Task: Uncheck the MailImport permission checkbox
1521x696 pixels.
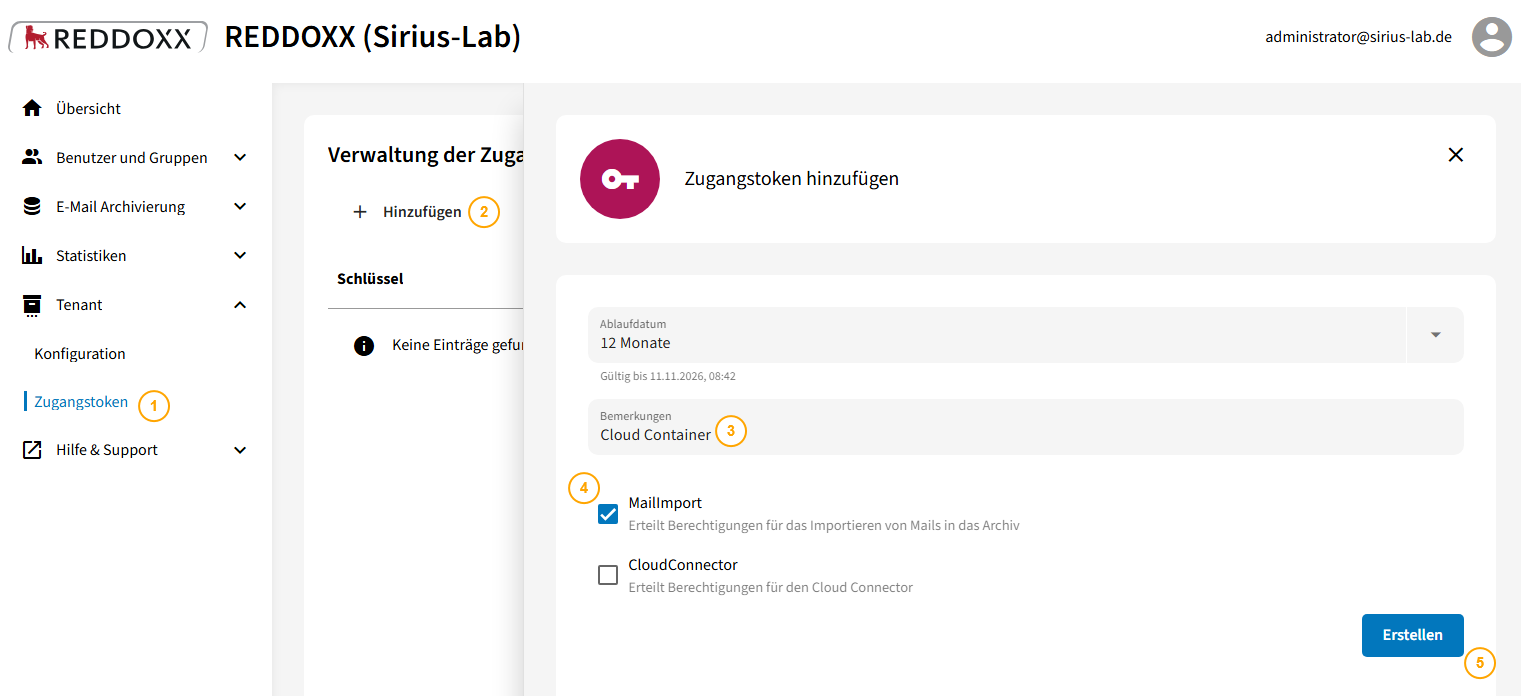Action: (608, 514)
